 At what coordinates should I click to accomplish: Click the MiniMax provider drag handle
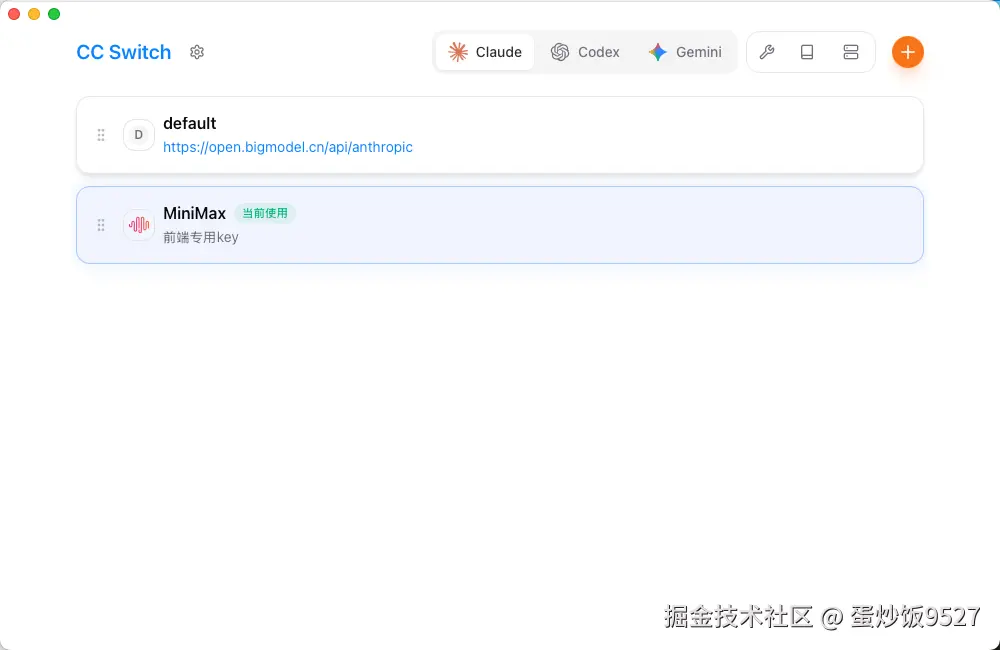coord(101,225)
